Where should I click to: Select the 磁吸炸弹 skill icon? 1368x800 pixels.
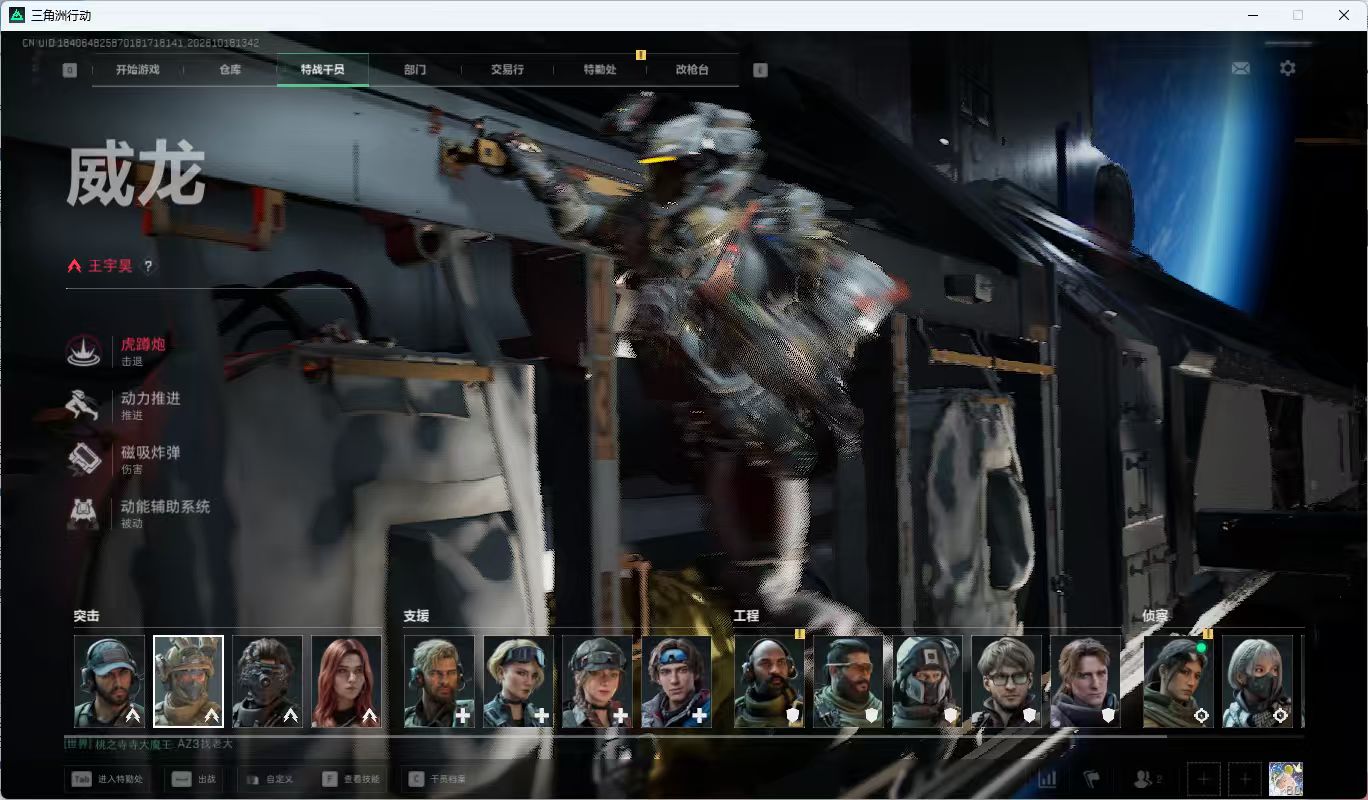click(83, 459)
